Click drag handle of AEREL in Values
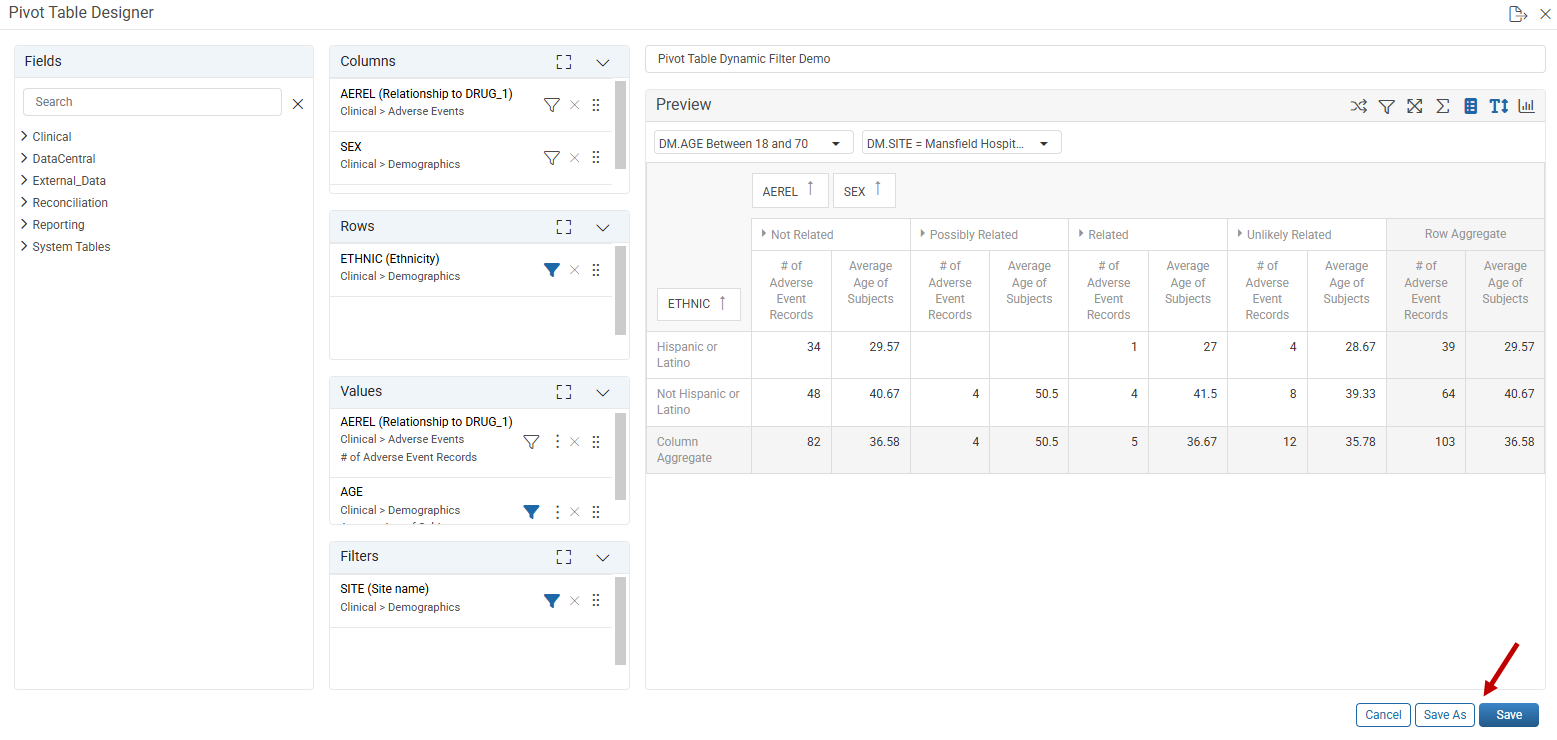The height and width of the screenshot is (740, 1557). tap(596, 441)
